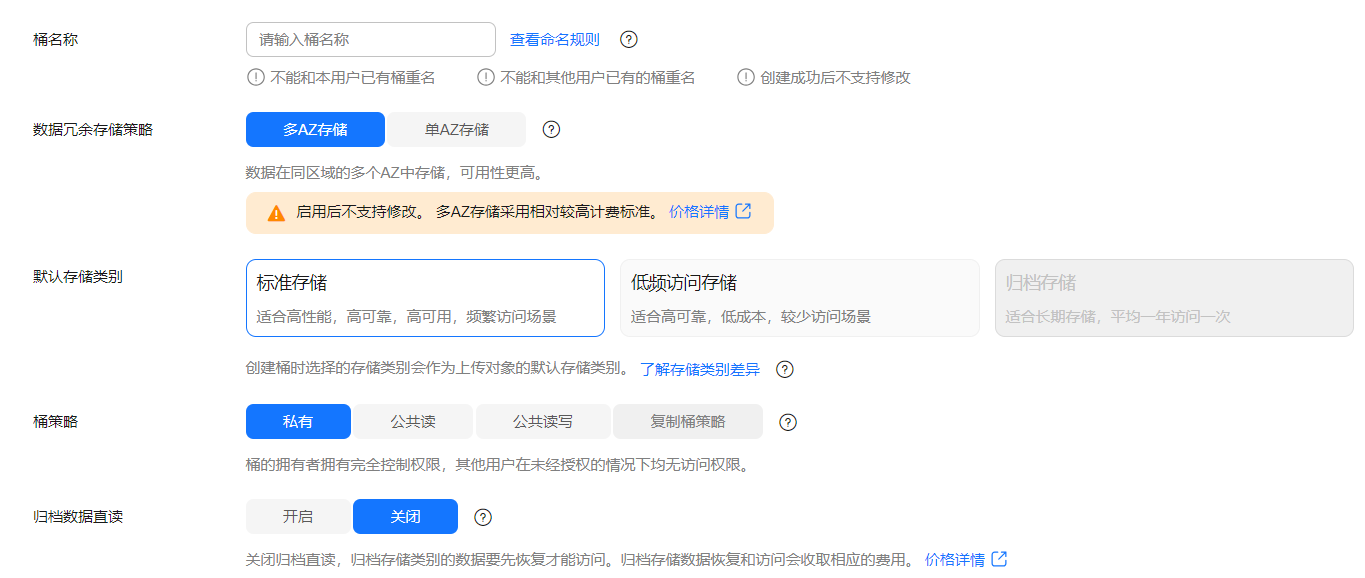The height and width of the screenshot is (578, 1365).
Task: Open 查看命名规则 link
Action: [x=555, y=40]
